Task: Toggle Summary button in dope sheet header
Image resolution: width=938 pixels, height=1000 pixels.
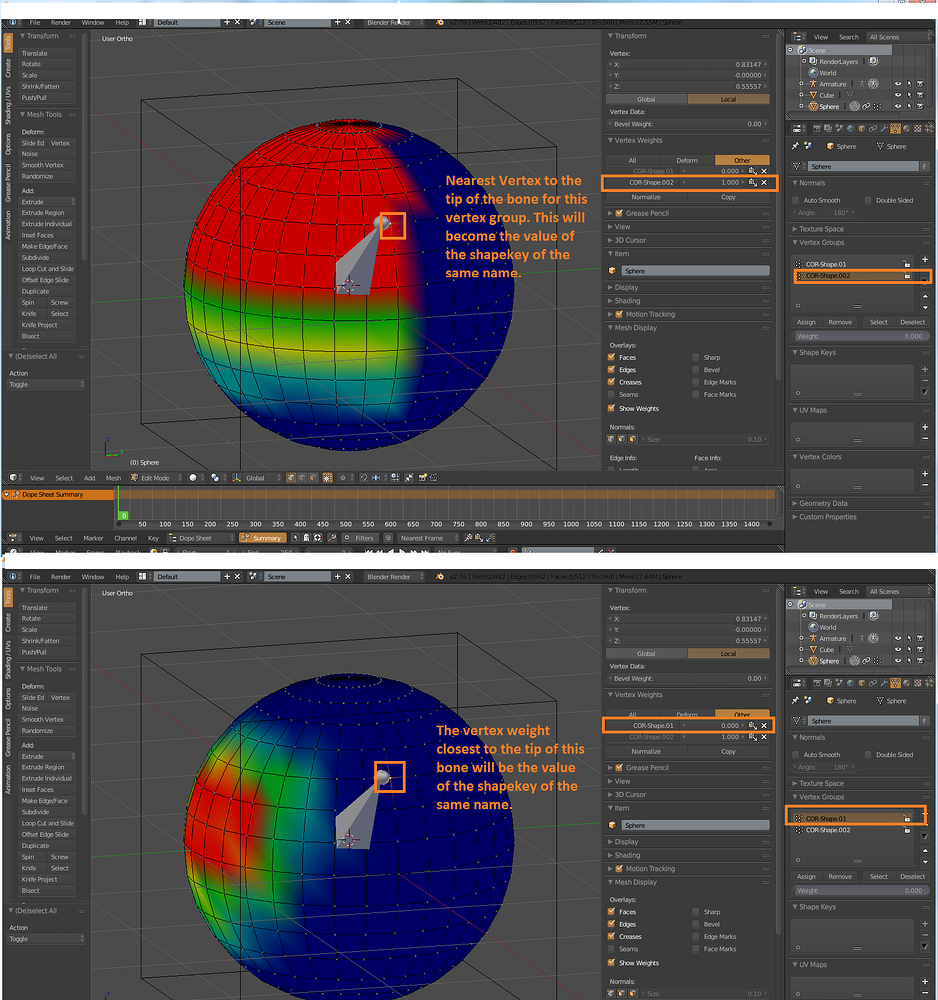Action: tap(262, 538)
